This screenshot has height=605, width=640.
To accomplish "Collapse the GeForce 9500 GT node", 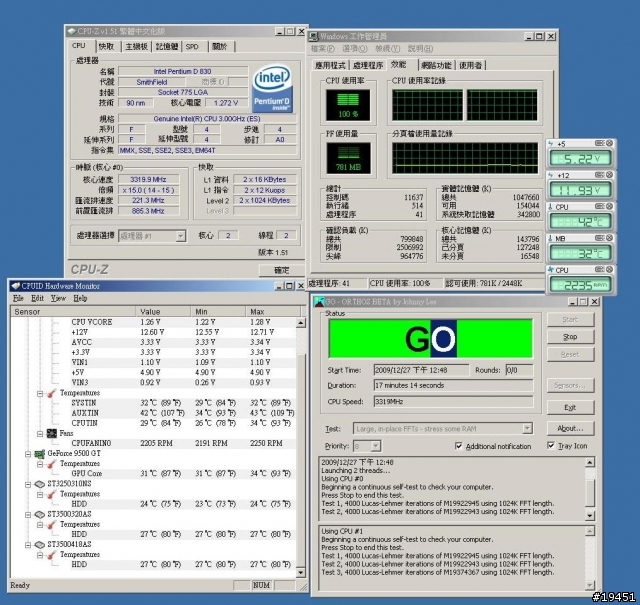I will pos(28,454).
